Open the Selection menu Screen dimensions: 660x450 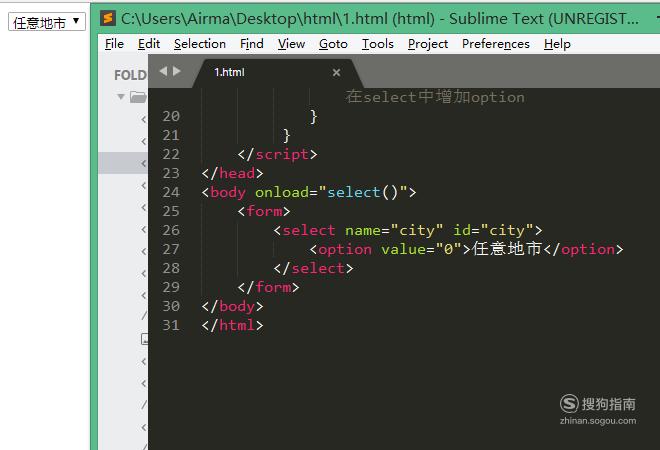coord(200,44)
